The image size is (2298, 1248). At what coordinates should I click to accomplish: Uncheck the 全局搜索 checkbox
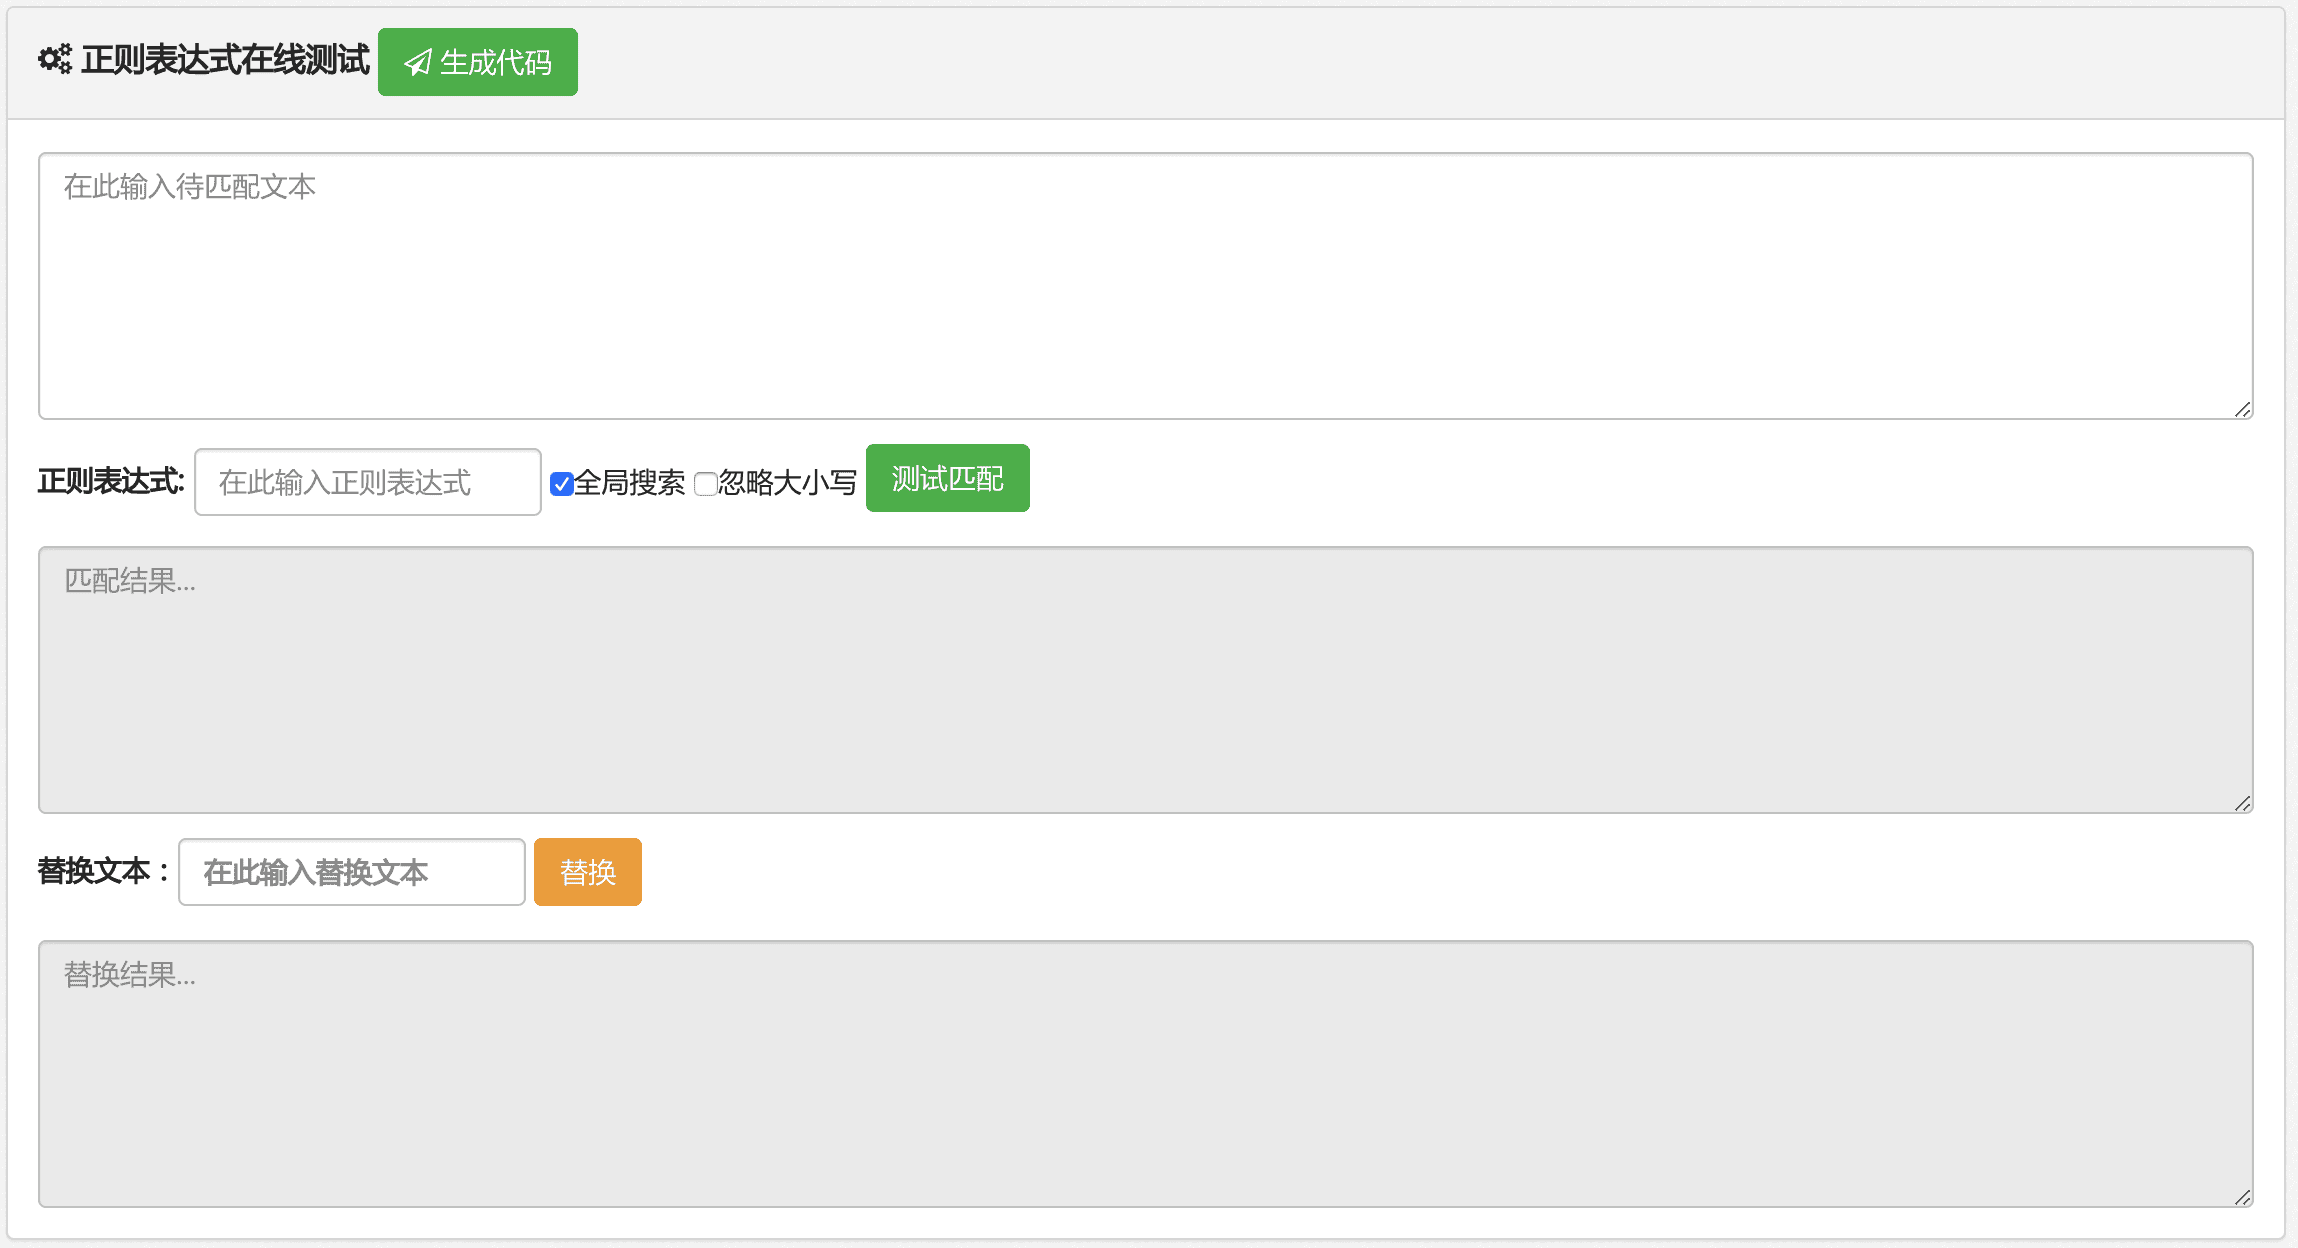tap(561, 484)
